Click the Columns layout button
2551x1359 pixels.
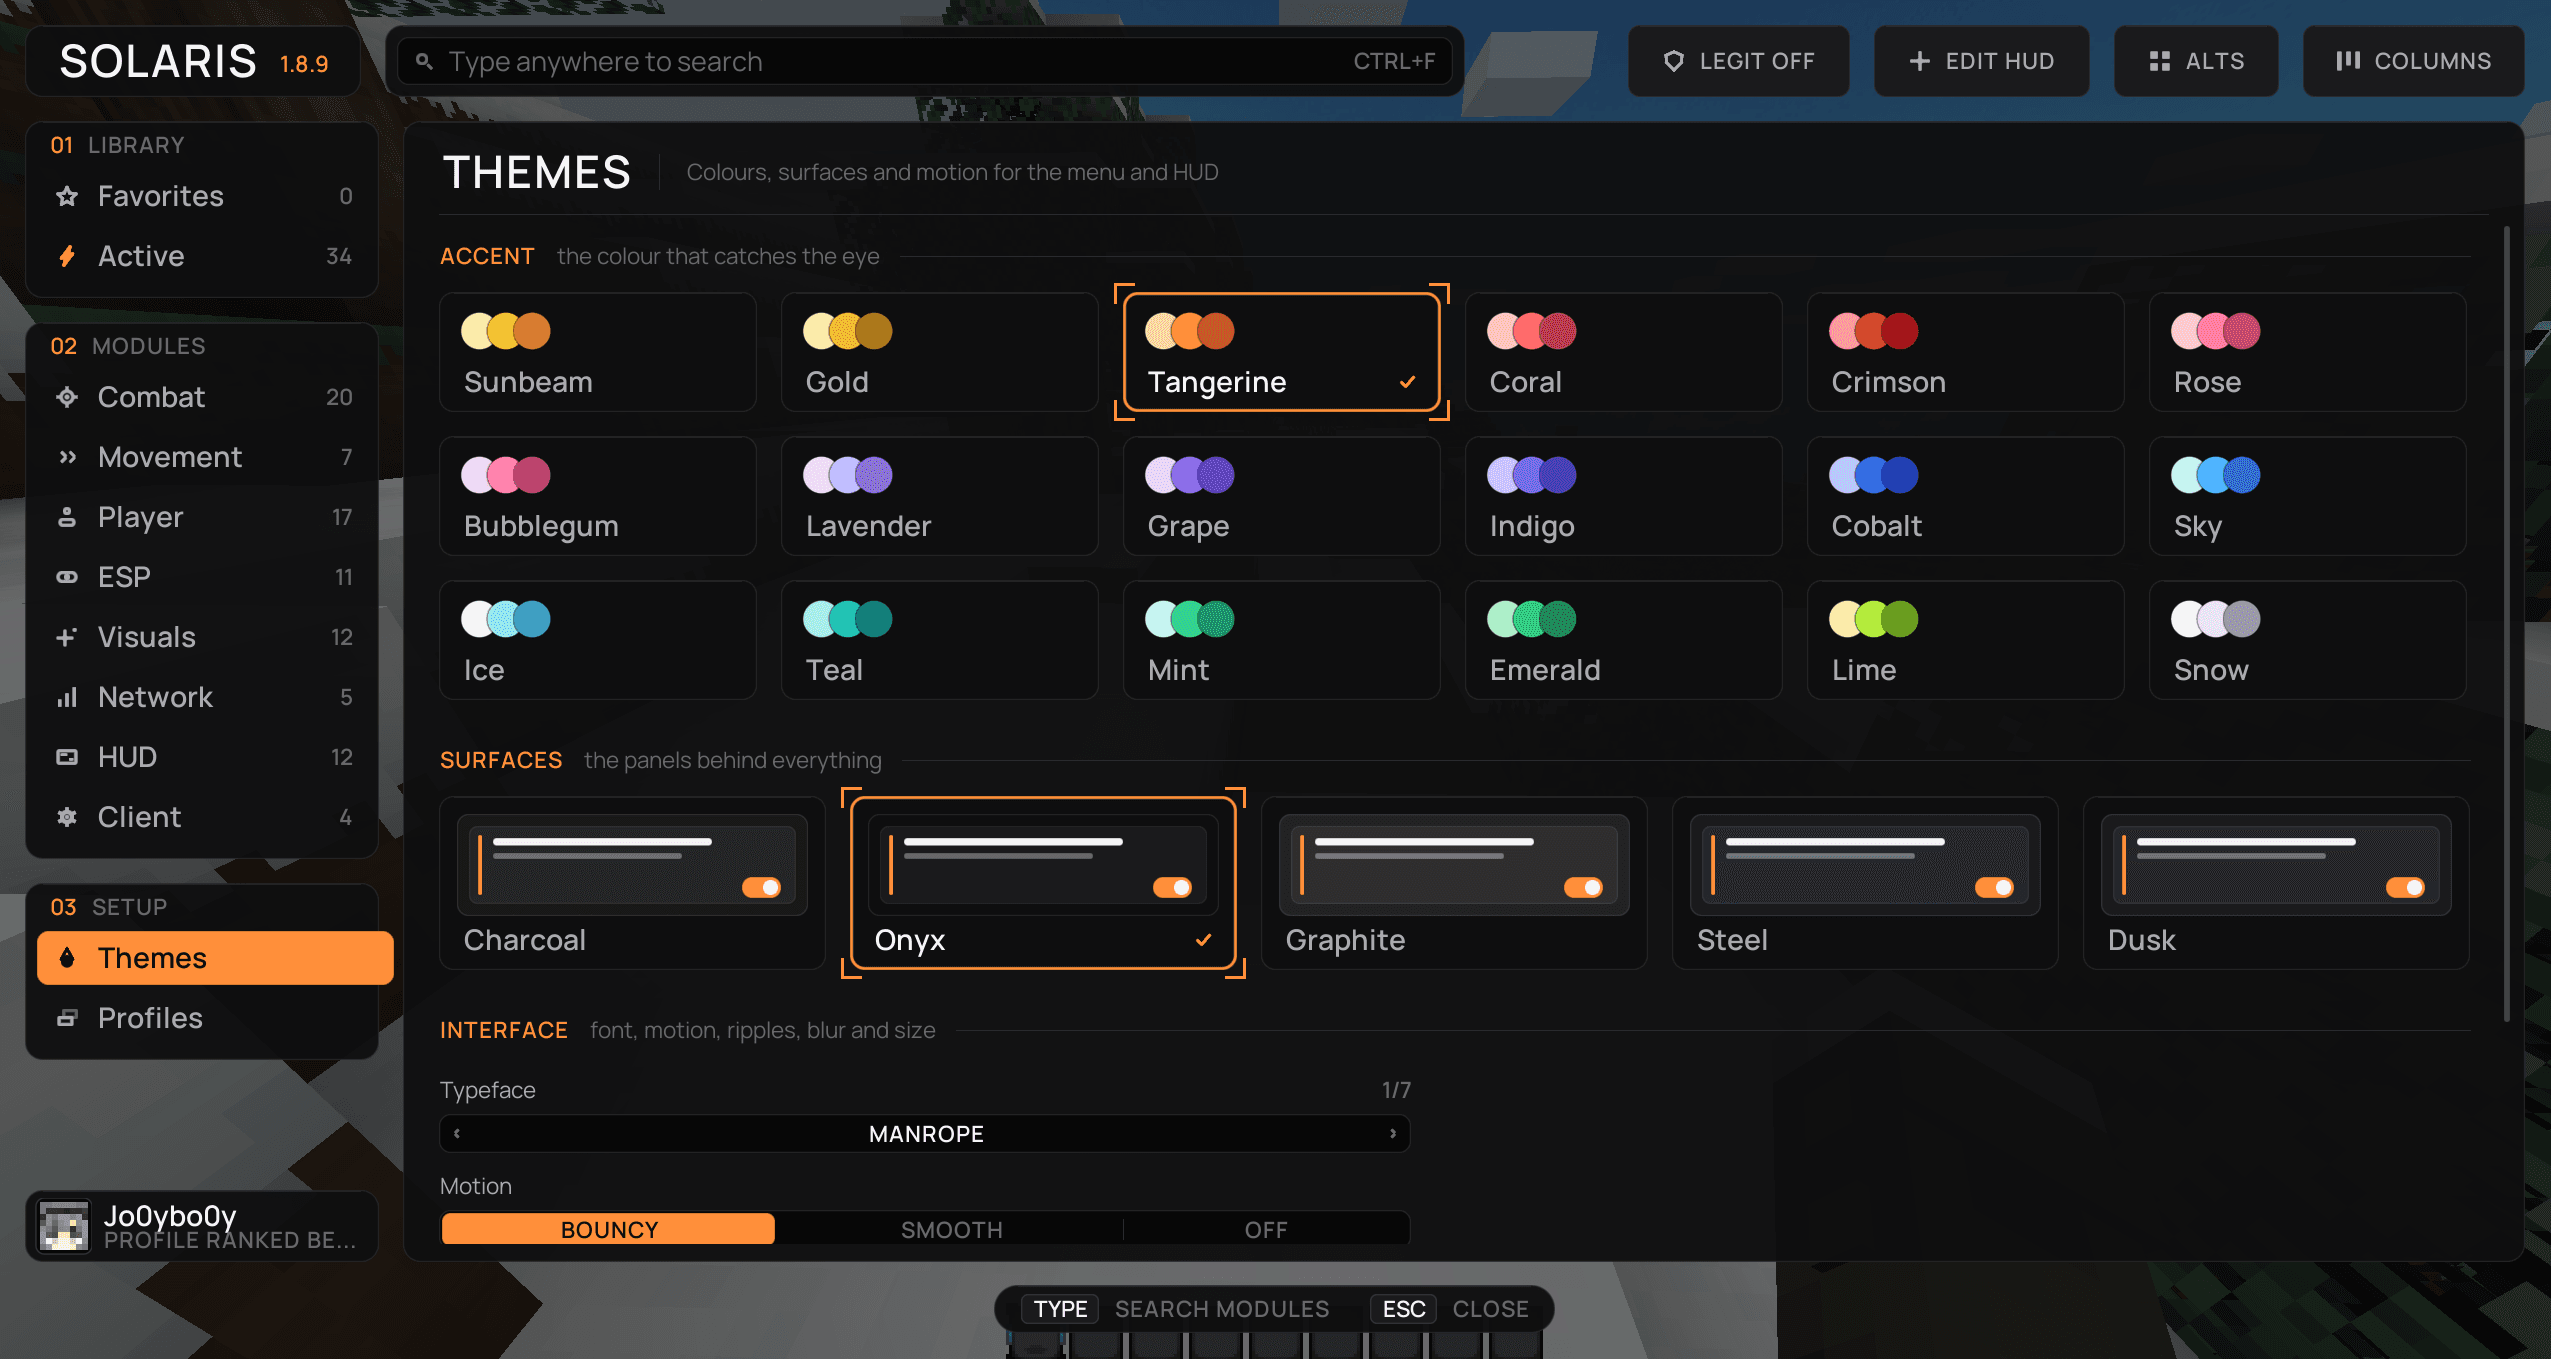coord(2413,61)
